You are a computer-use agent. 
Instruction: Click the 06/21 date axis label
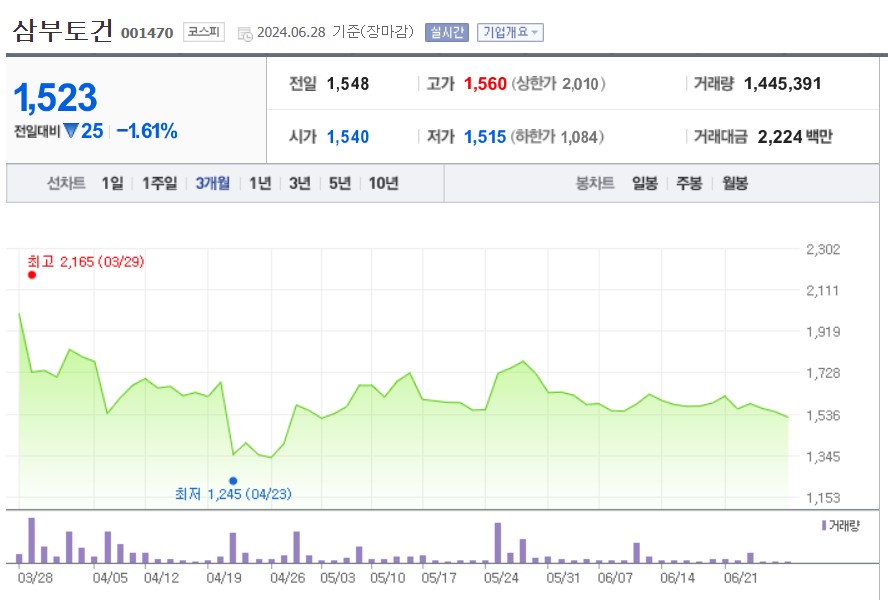(x=740, y=578)
